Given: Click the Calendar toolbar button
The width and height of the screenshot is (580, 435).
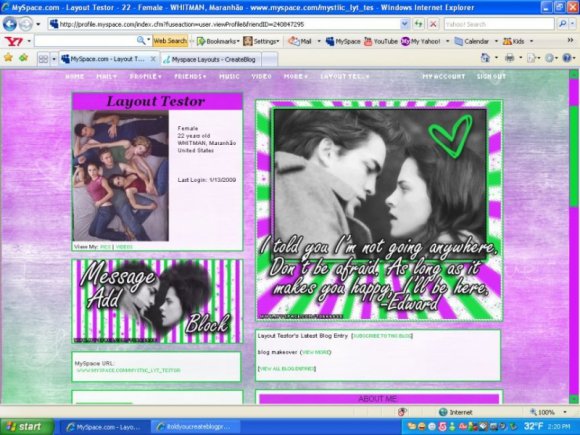Looking at the screenshot, I should pos(472,41).
